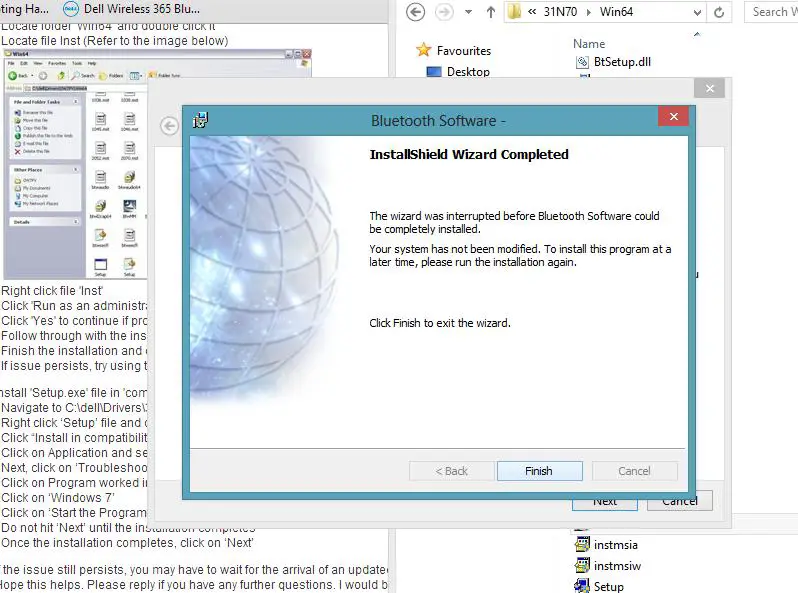Refresh the Win64 folder view
The image size is (798, 593).
(x=719, y=12)
